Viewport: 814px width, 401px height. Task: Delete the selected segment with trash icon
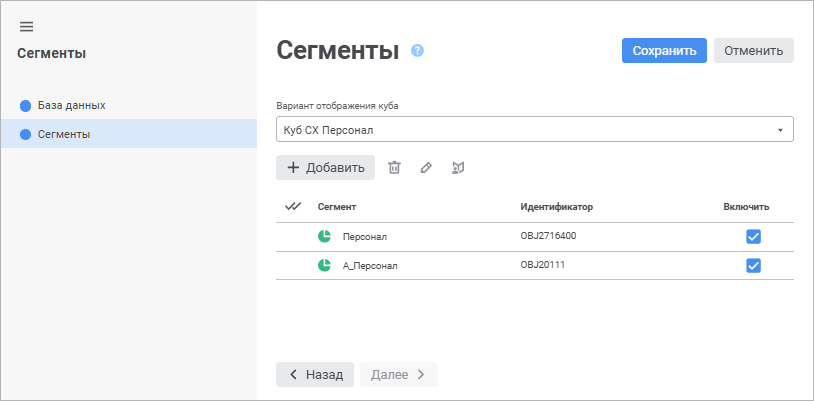[x=394, y=168]
